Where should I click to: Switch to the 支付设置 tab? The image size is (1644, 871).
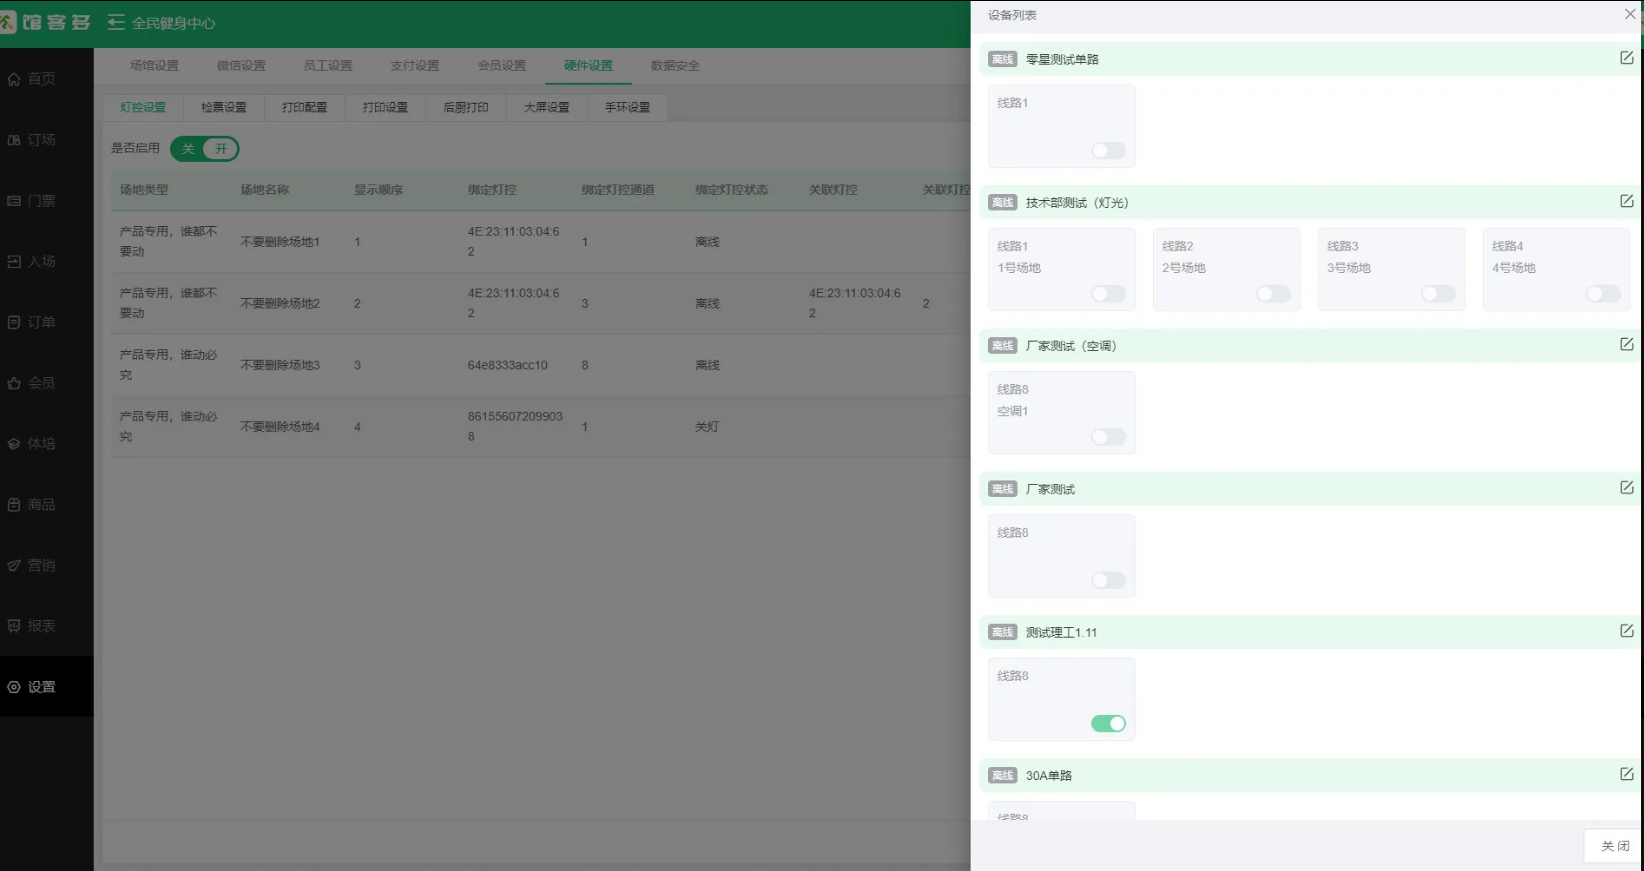tap(415, 66)
